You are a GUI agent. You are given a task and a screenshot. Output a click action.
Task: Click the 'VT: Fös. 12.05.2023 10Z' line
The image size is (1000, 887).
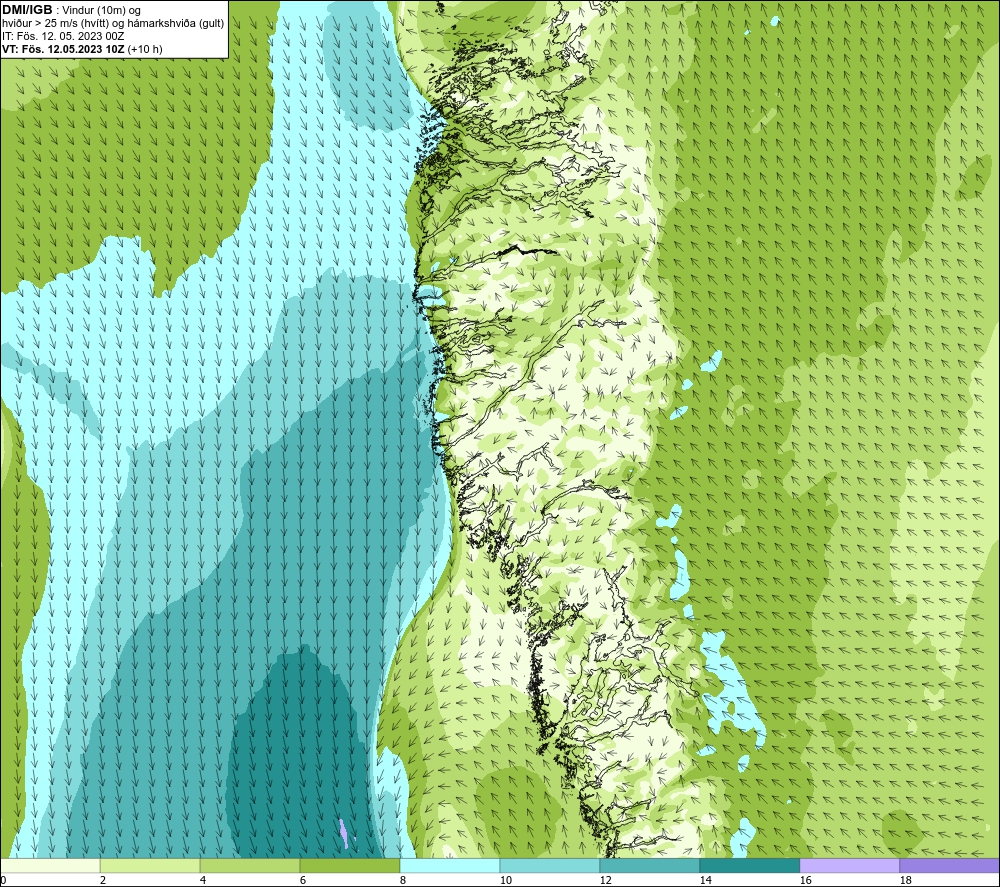(x=63, y=49)
